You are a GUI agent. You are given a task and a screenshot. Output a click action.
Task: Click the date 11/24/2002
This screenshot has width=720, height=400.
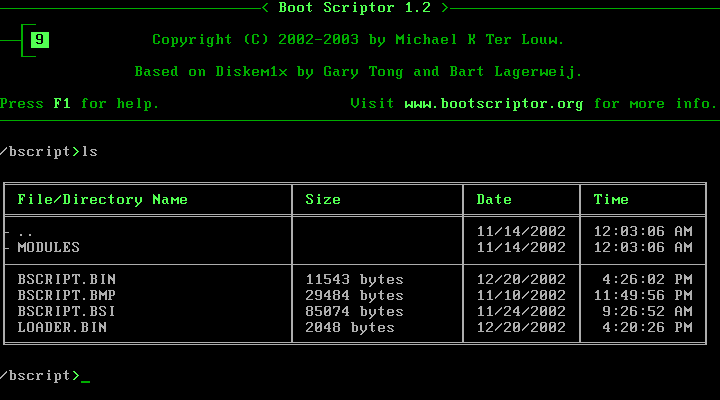521,312
